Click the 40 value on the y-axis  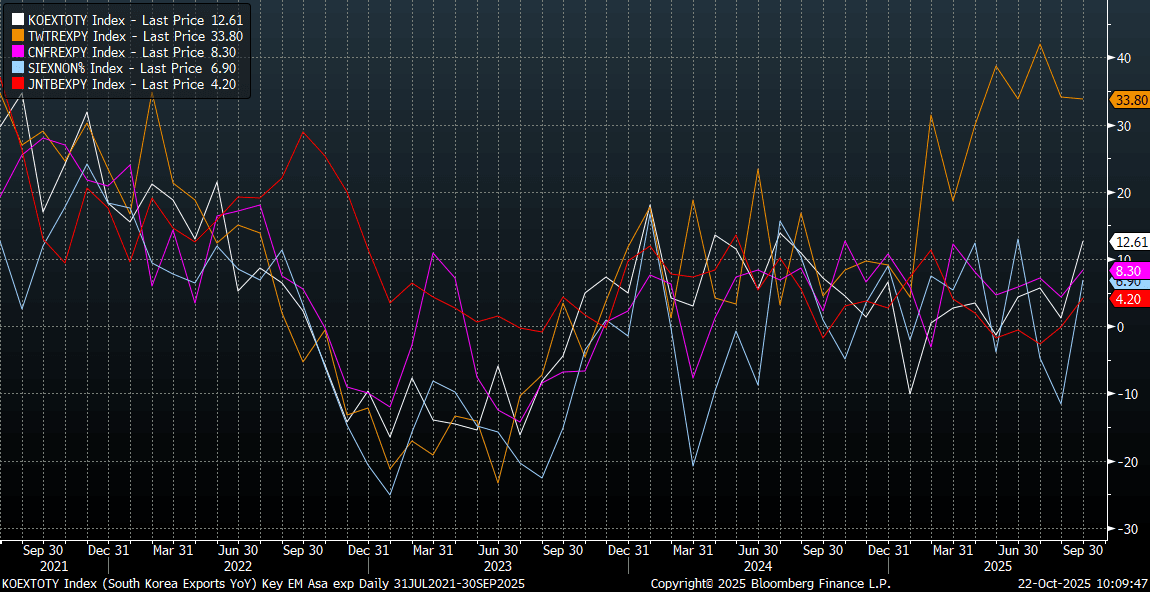1123,58
